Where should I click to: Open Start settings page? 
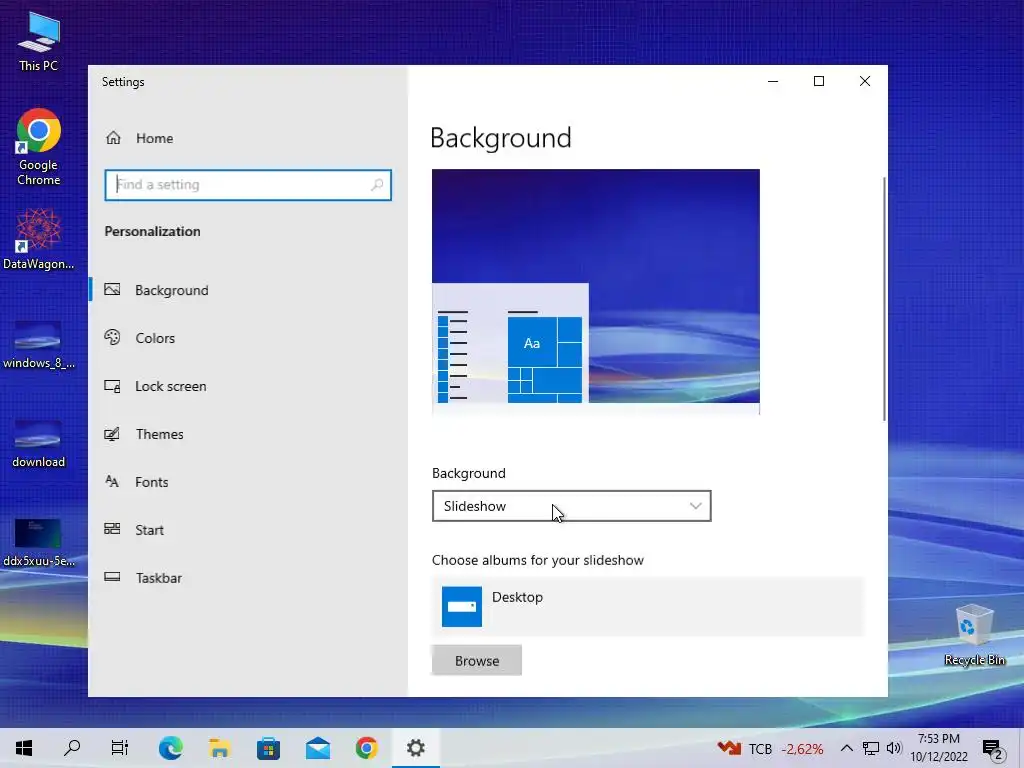click(x=248, y=530)
